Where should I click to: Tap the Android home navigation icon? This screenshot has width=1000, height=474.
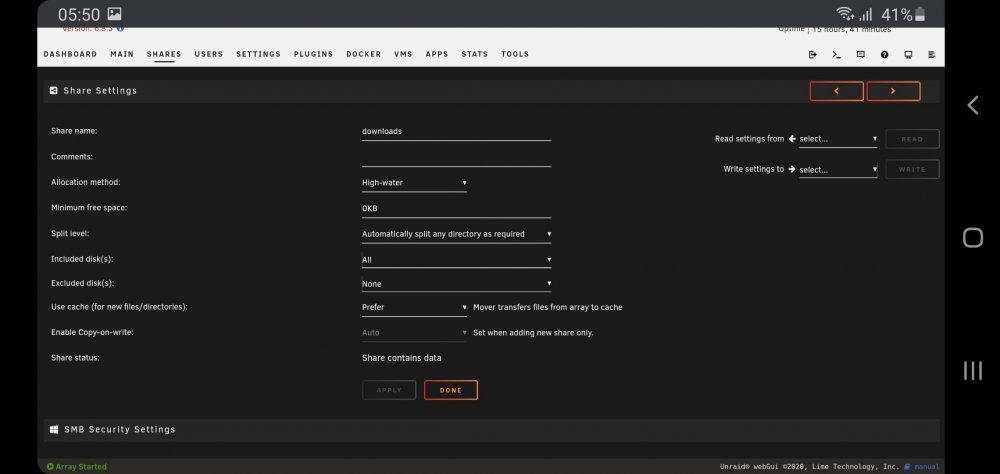973,238
